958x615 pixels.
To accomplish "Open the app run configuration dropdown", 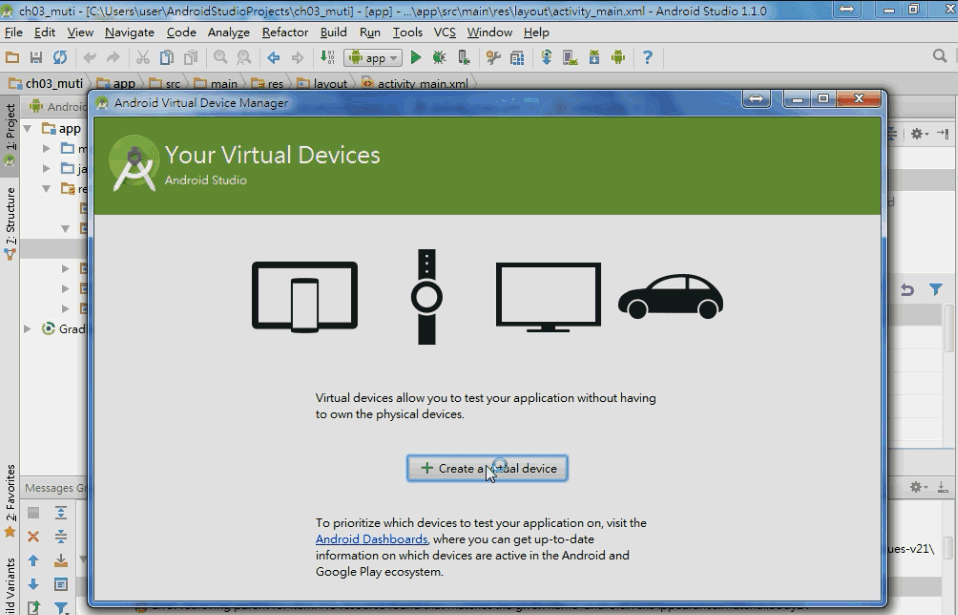I will tap(373, 57).
